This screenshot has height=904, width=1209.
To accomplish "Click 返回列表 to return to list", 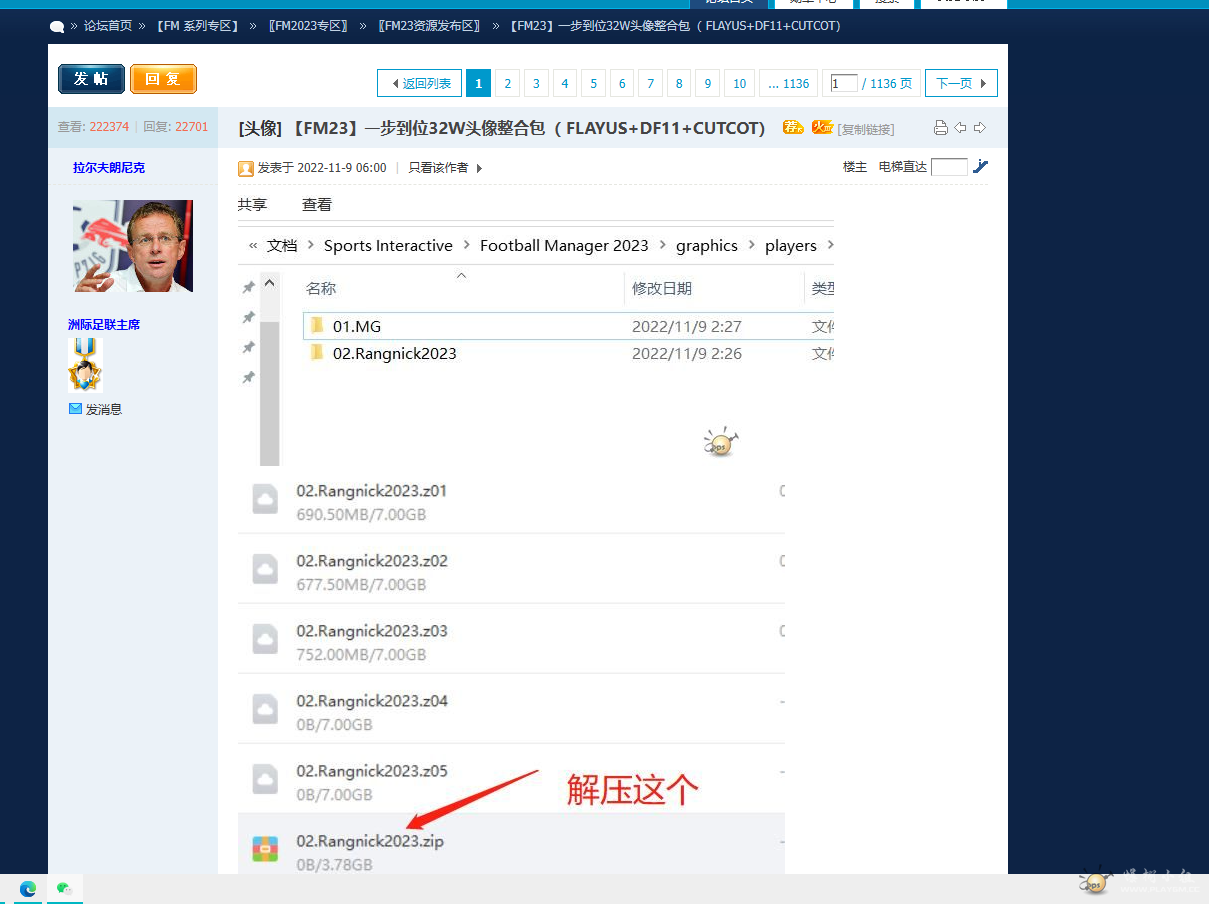I will coord(419,83).
